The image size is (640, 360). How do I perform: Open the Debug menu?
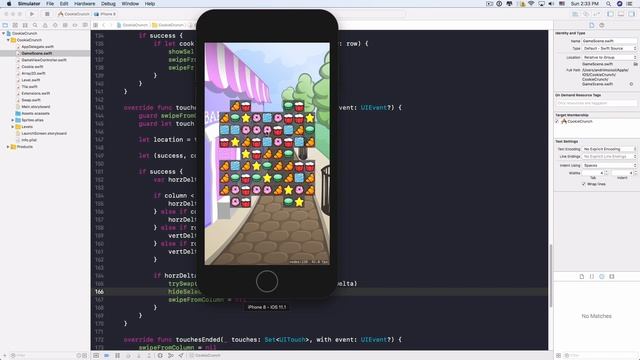[108, 4]
